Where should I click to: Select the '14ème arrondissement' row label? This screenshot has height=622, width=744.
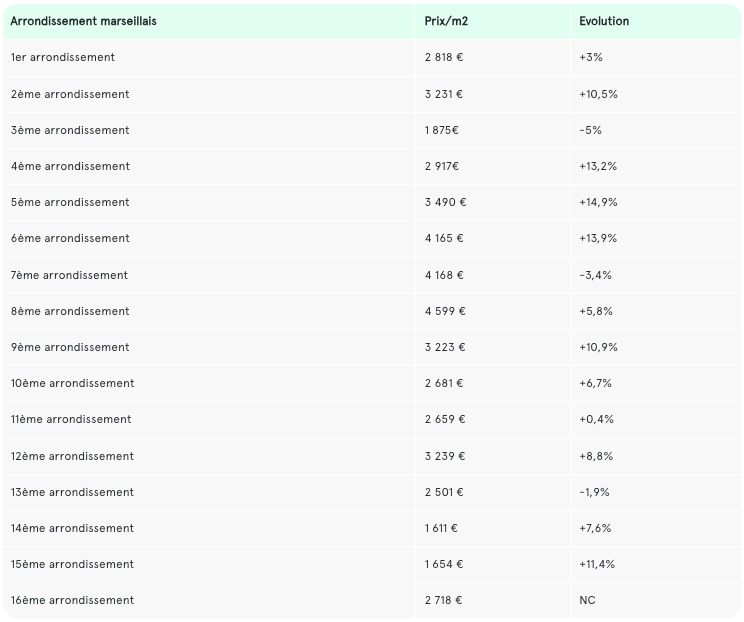click(x=72, y=528)
